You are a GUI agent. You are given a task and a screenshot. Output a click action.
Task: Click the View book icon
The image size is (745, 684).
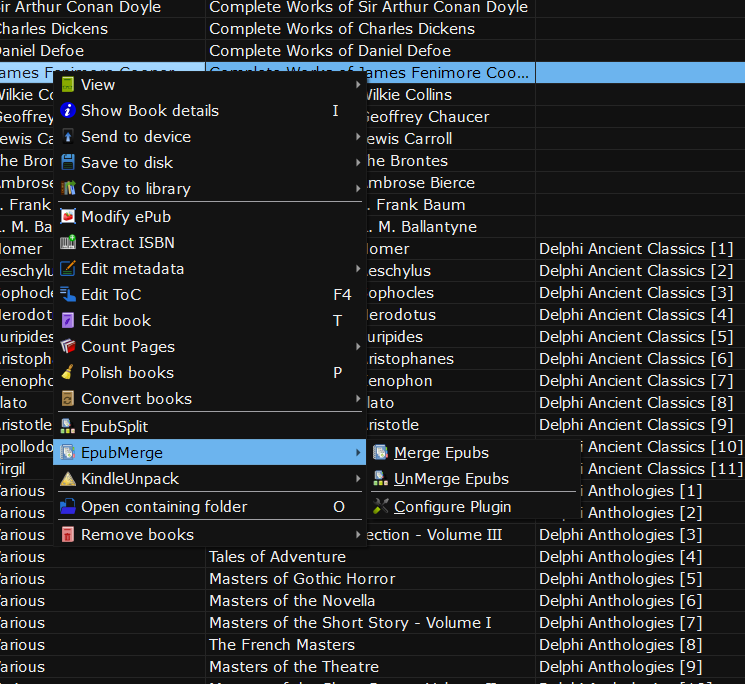coord(68,85)
